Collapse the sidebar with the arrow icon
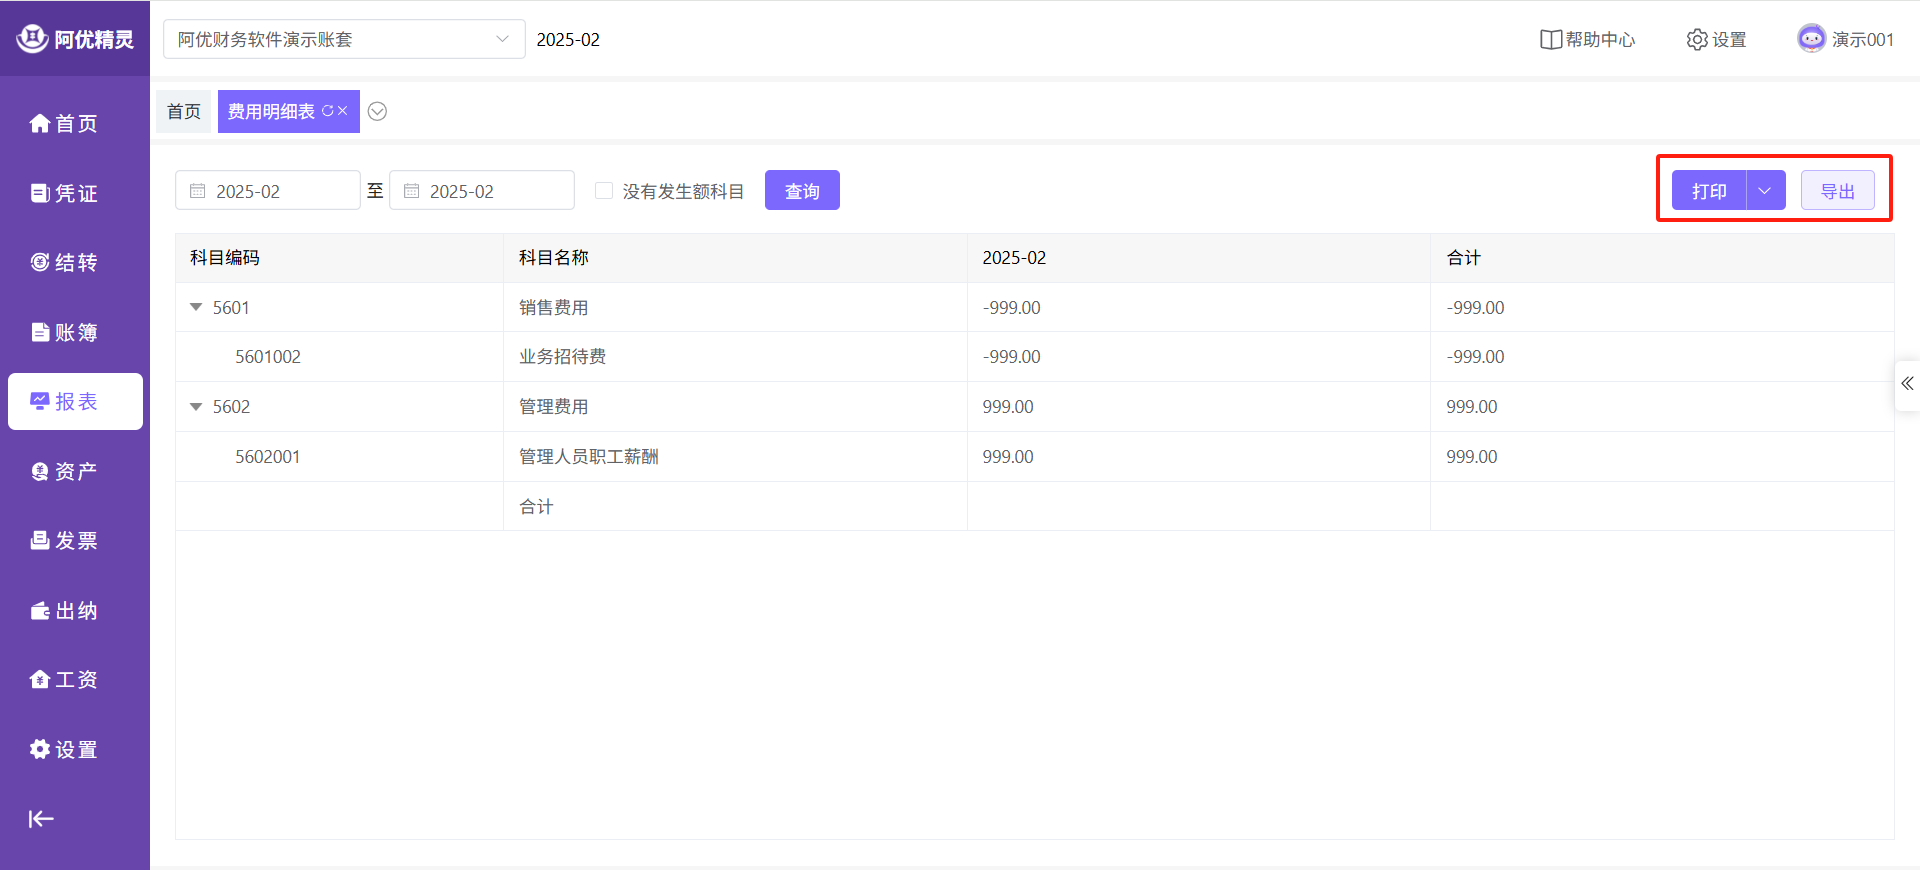 41,819
